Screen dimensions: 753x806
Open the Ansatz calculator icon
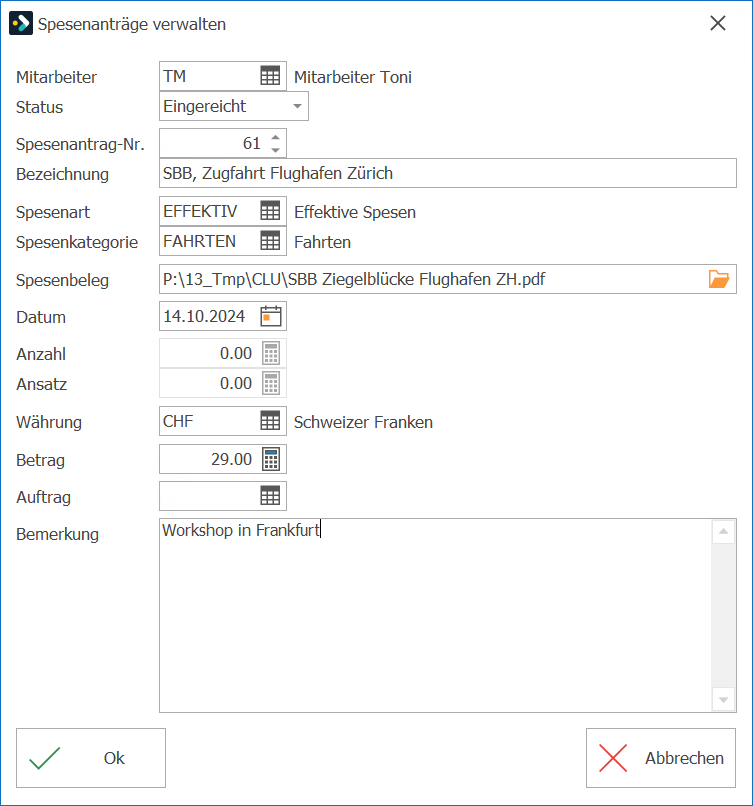(271, 383)
